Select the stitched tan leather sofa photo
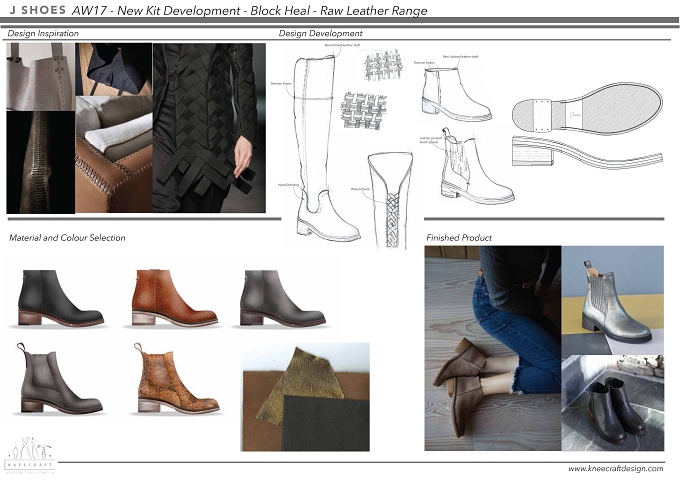Image resolution: width=680 pixels, height=481 pixels. click(x=114, y=154)
